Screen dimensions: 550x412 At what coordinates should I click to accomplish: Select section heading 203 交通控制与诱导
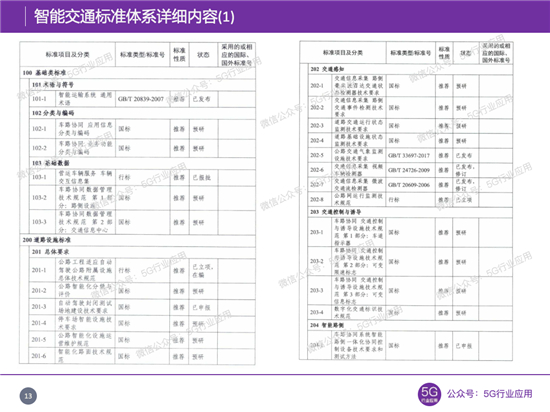(x=335, y=212)
